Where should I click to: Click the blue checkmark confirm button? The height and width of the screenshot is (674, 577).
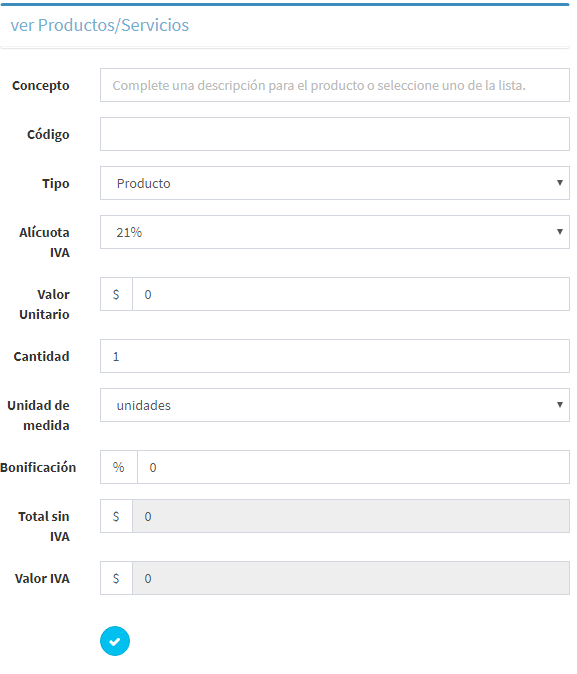tap(115, 641)
